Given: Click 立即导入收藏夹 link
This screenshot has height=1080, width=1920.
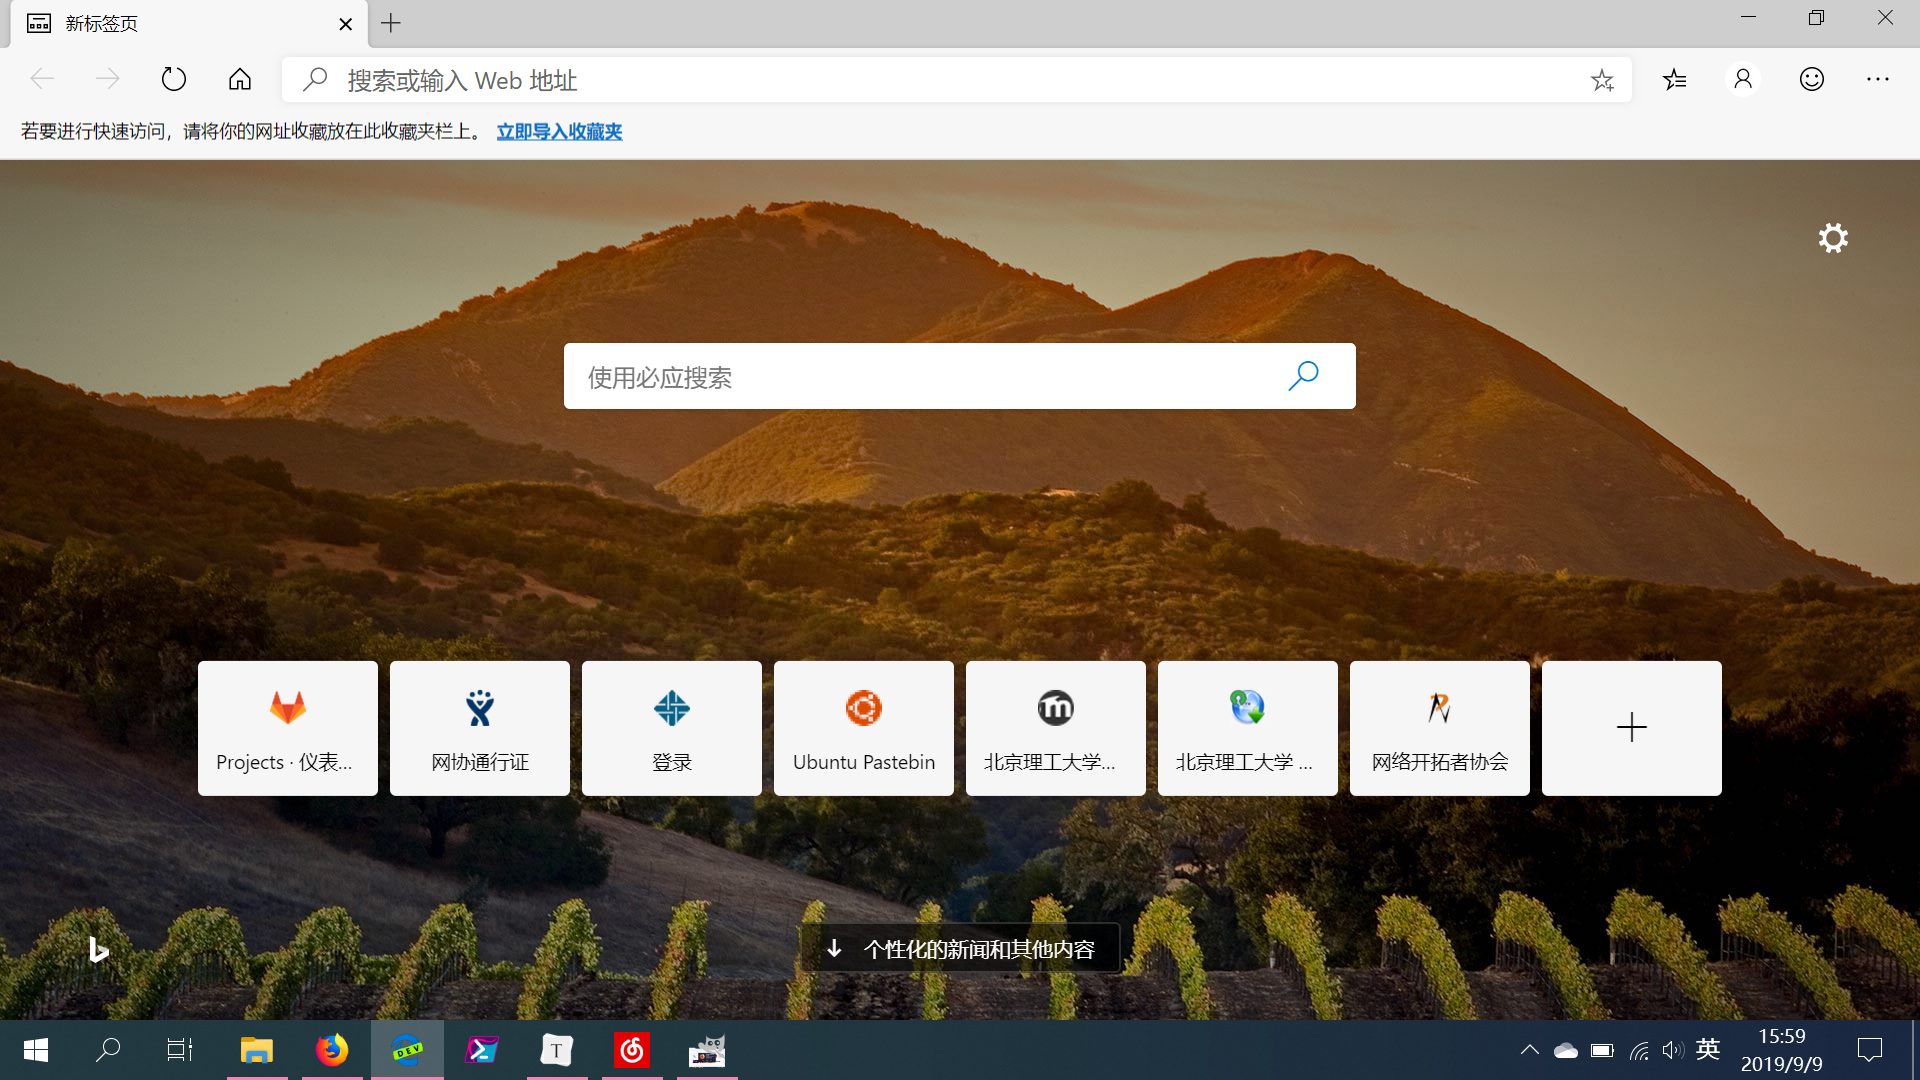Looking at the screenshot, I should (559, 132).
